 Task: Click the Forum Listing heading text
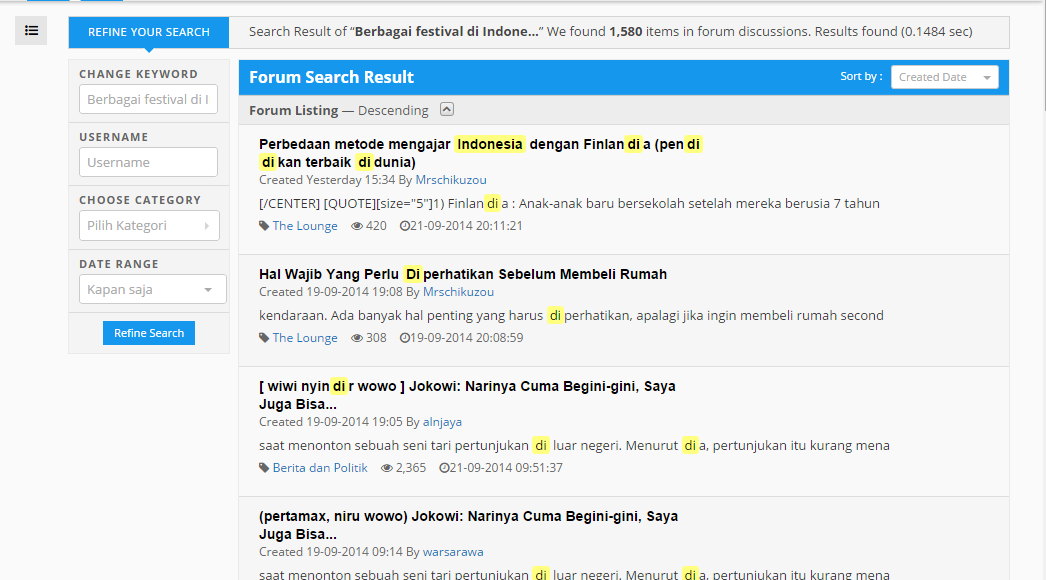click(294, 111)
